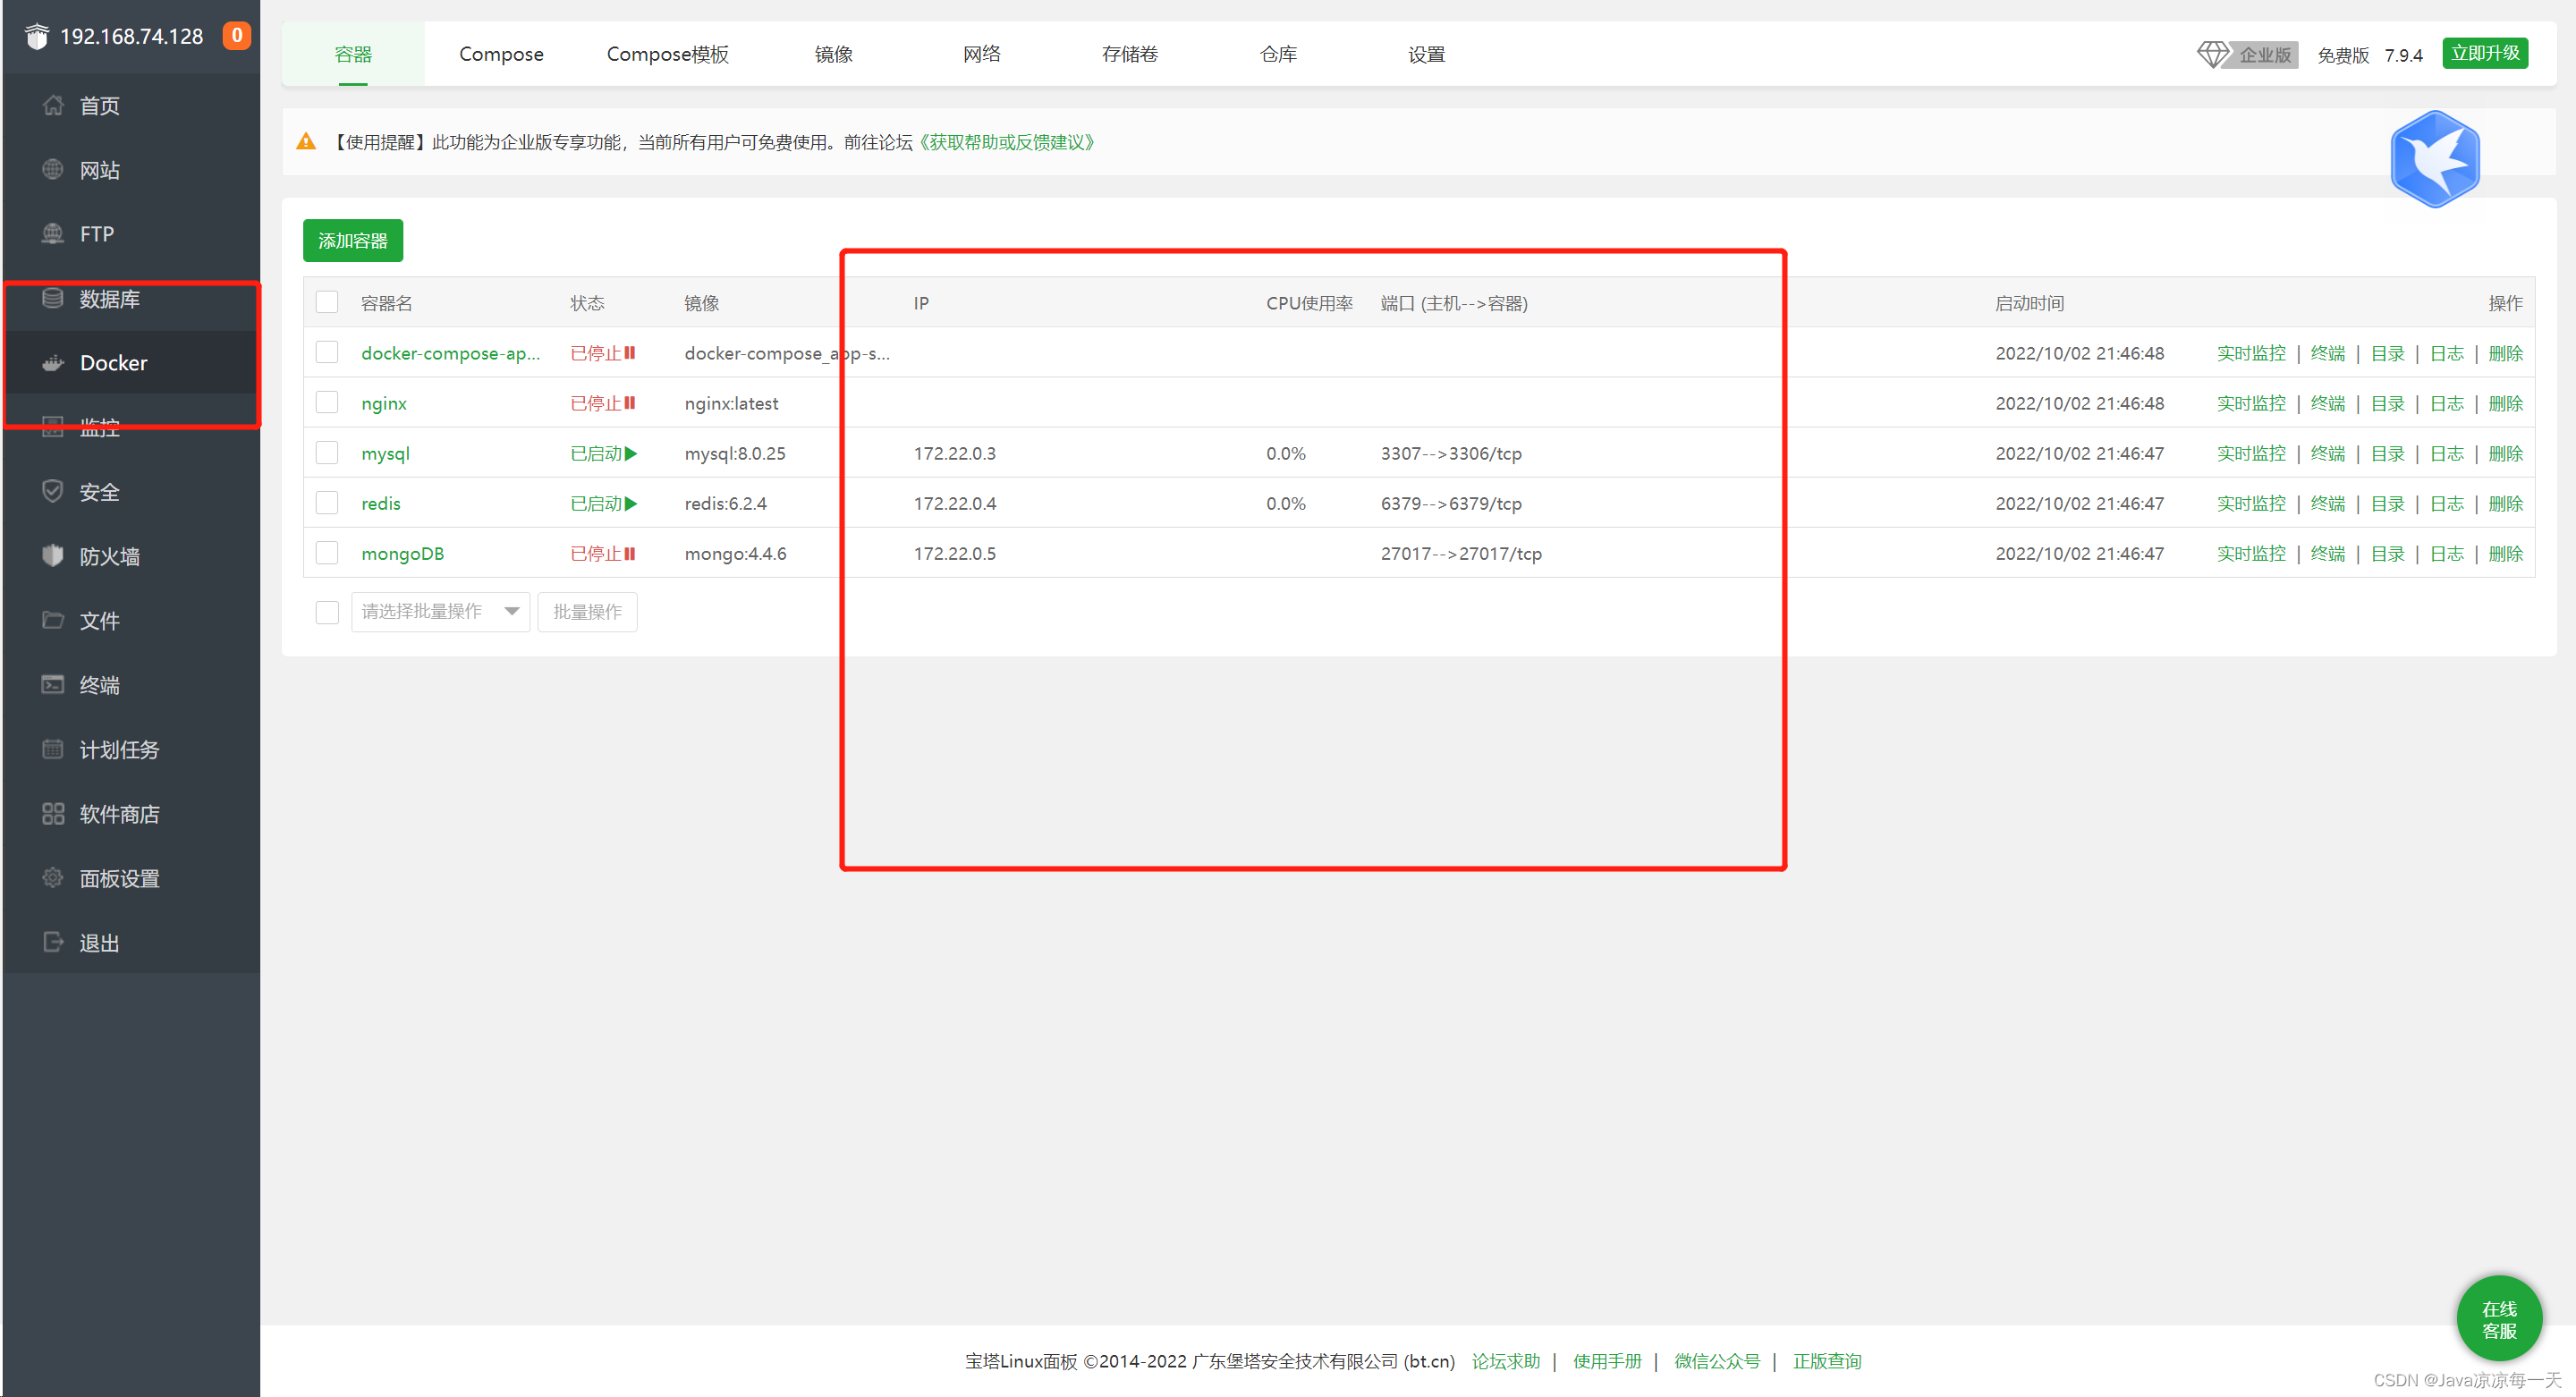Toggle redis running status indicator
This screenshot has height=1397, width=2576.
point(603,504)
